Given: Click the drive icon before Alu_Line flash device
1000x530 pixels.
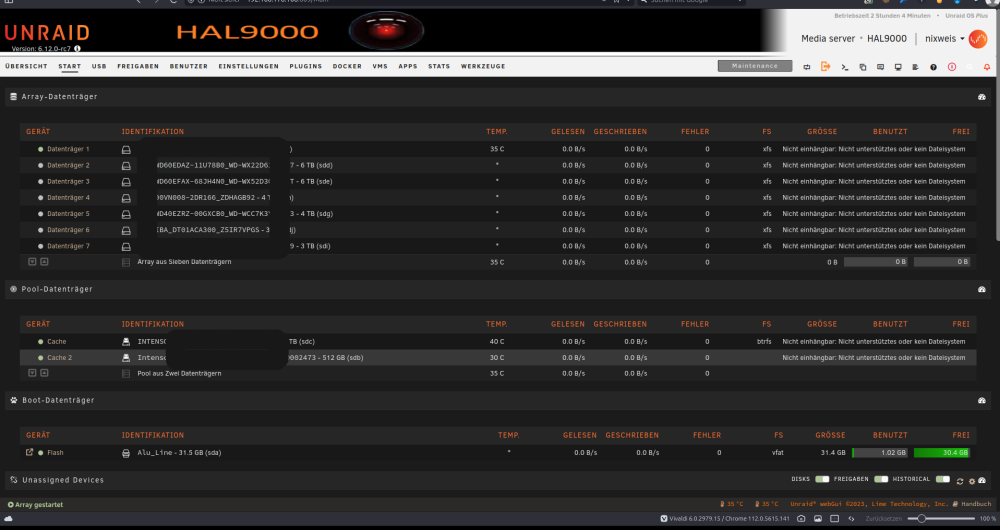Looking at the screenshot, I should (x=126, y=453).
